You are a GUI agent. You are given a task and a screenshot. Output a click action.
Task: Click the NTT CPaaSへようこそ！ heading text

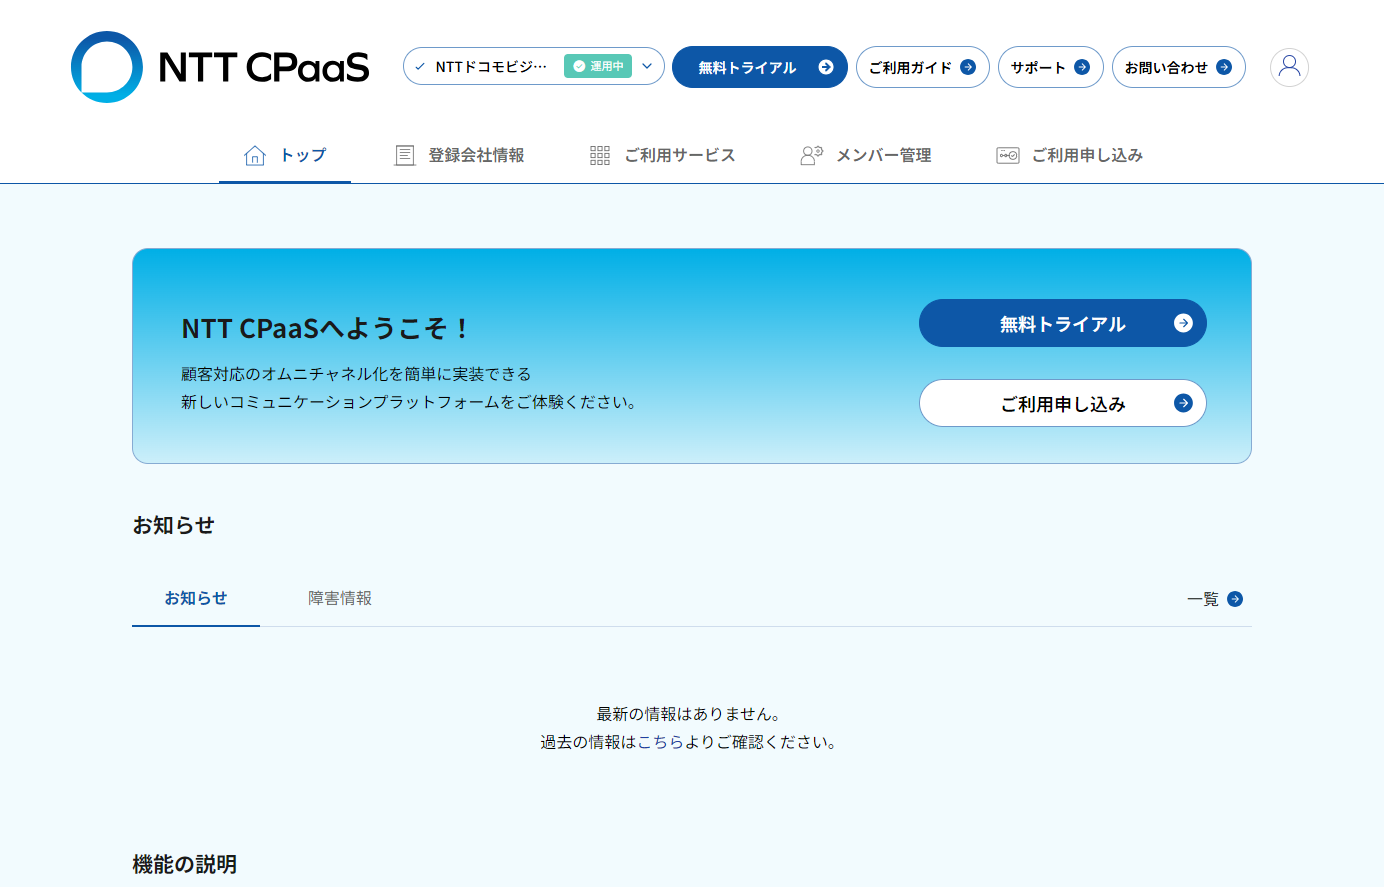(x=325, y=328)
